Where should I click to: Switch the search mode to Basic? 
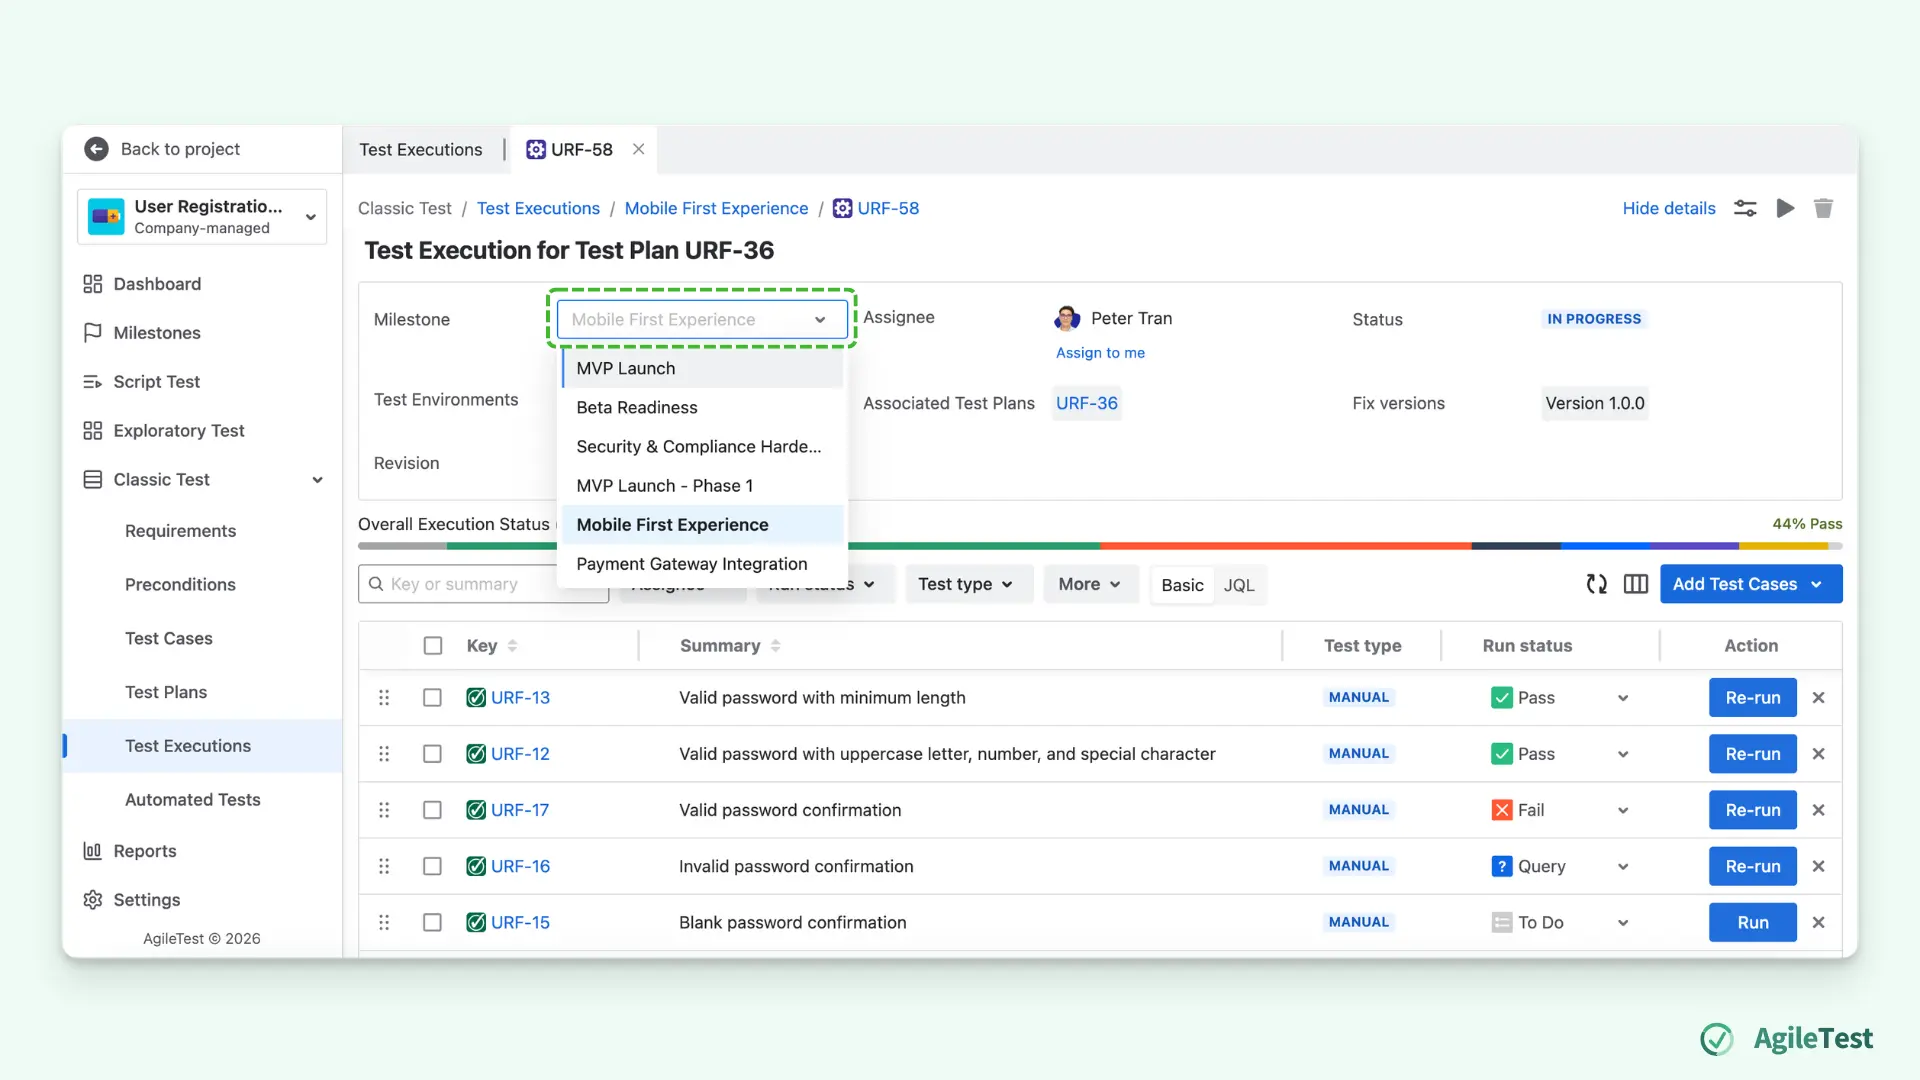pyautogui.click(x=1182, y=585)
